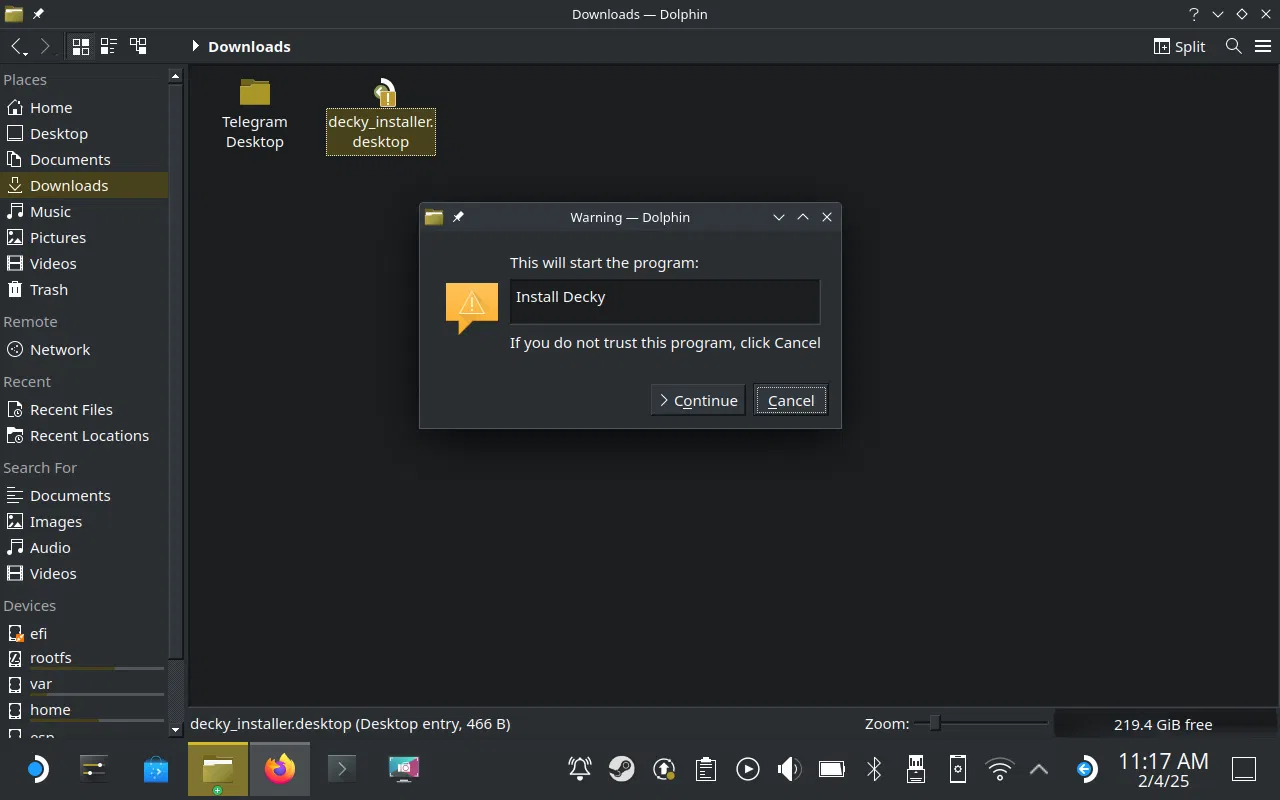Open Documents under Places
Viewport: 1280px width, 800px height.
(x=85, y=159)
